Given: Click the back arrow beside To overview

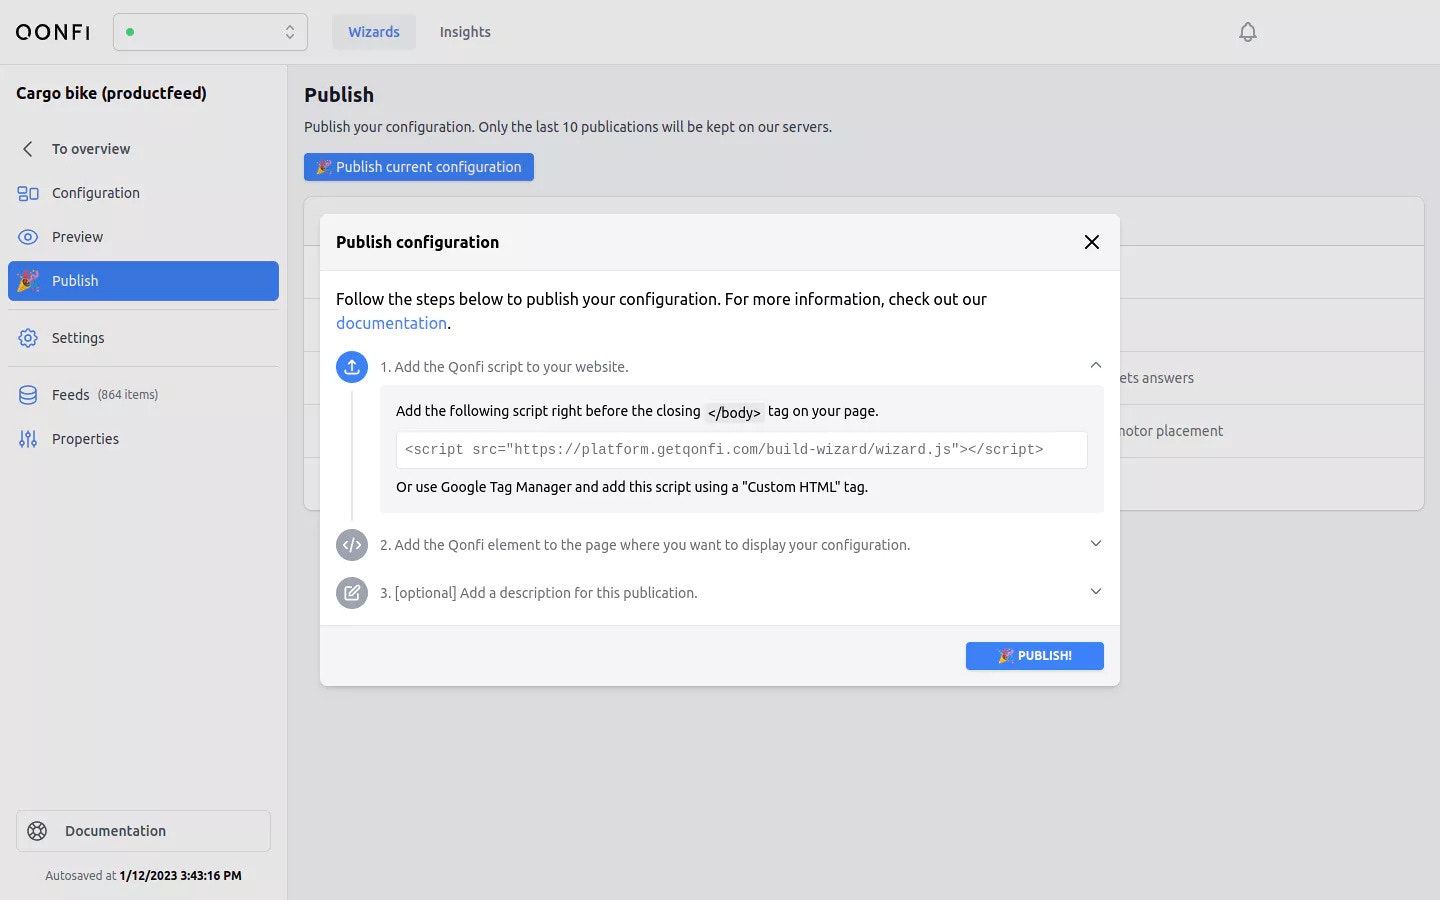Looking at the screenshot, I should click(x=28, y=149).
